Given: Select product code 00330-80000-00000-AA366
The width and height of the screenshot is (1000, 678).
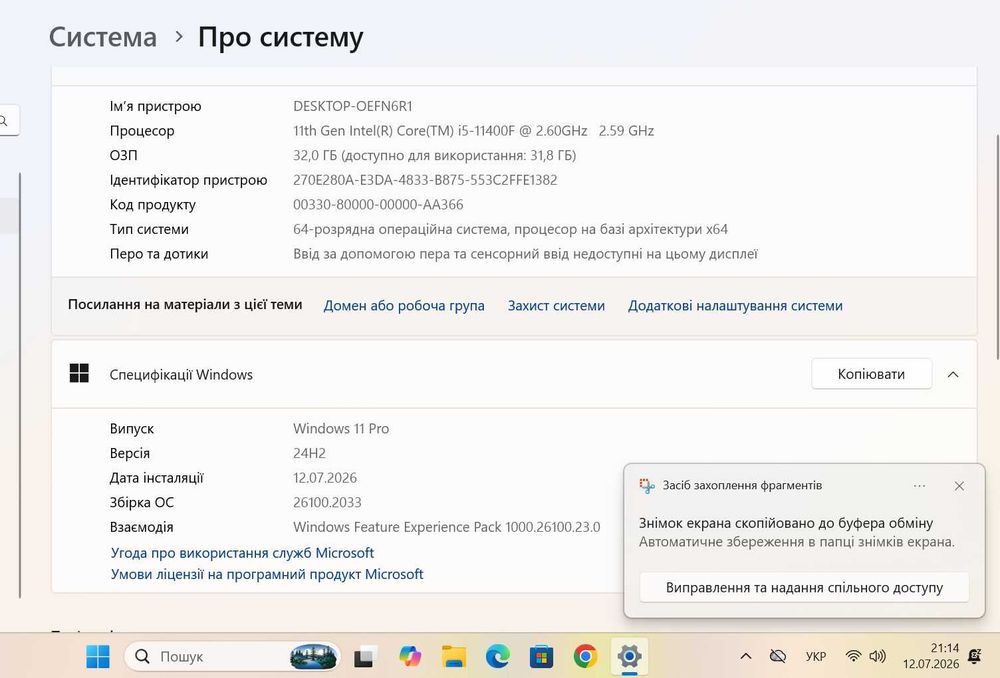Looking at the screenshot, I should [x=378, y=205].
